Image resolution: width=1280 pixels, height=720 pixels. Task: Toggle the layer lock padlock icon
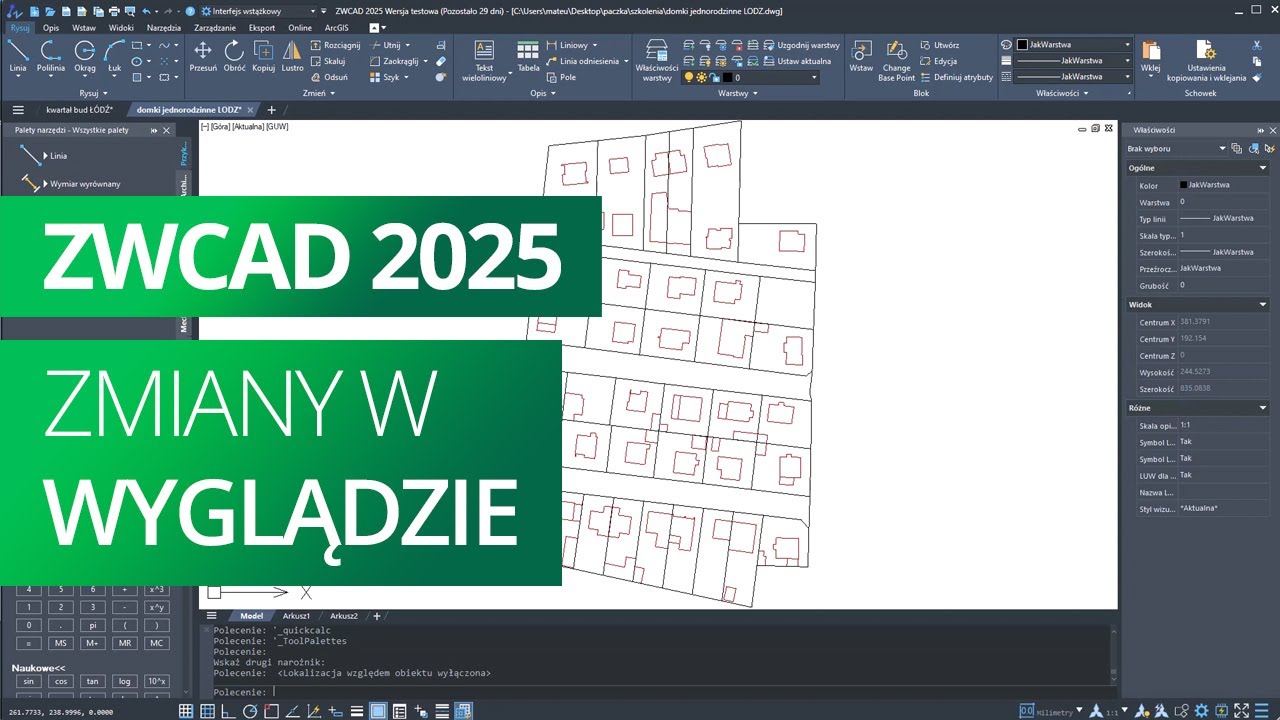coord(714,77)
